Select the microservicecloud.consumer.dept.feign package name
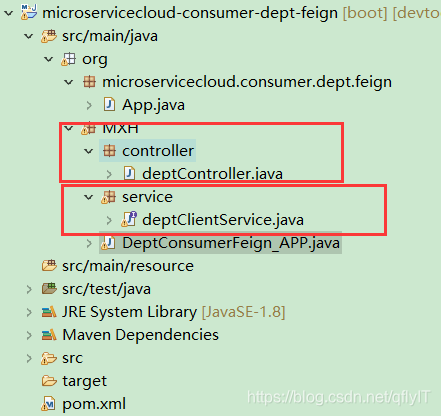 247,82
